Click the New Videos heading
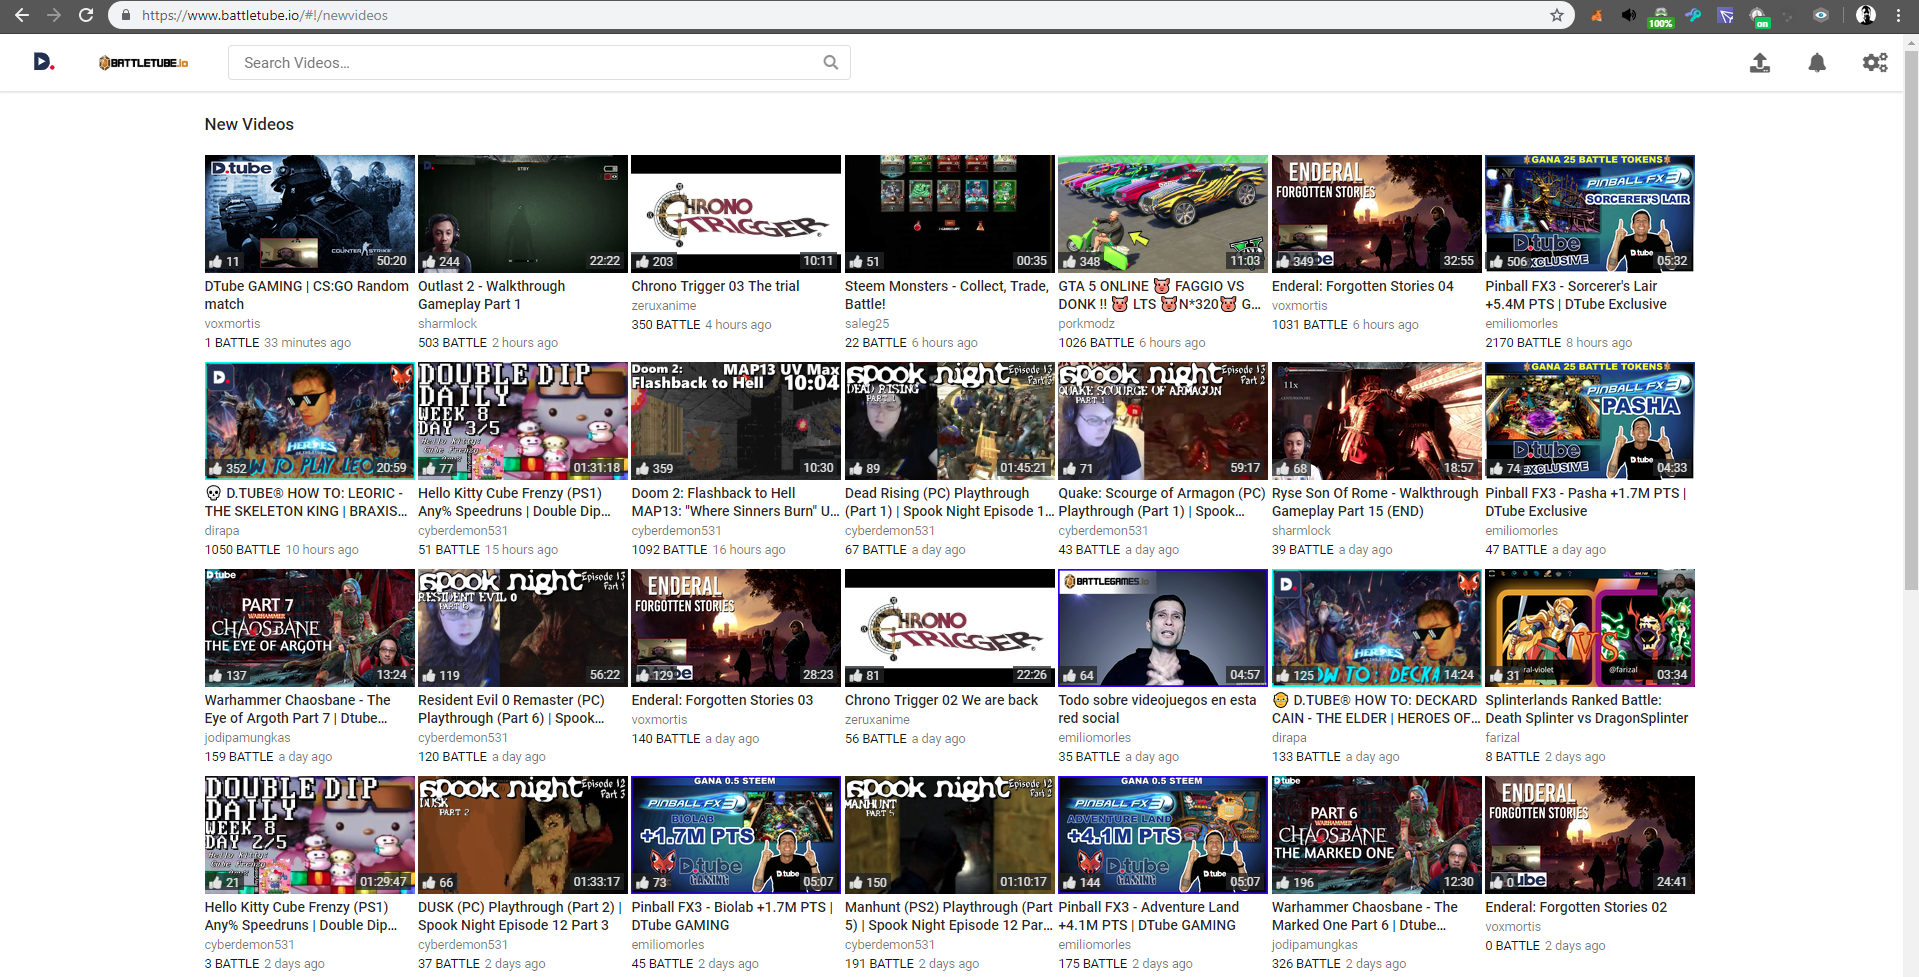The height and width of the screenshot is (977, 1919). point(249,124)
